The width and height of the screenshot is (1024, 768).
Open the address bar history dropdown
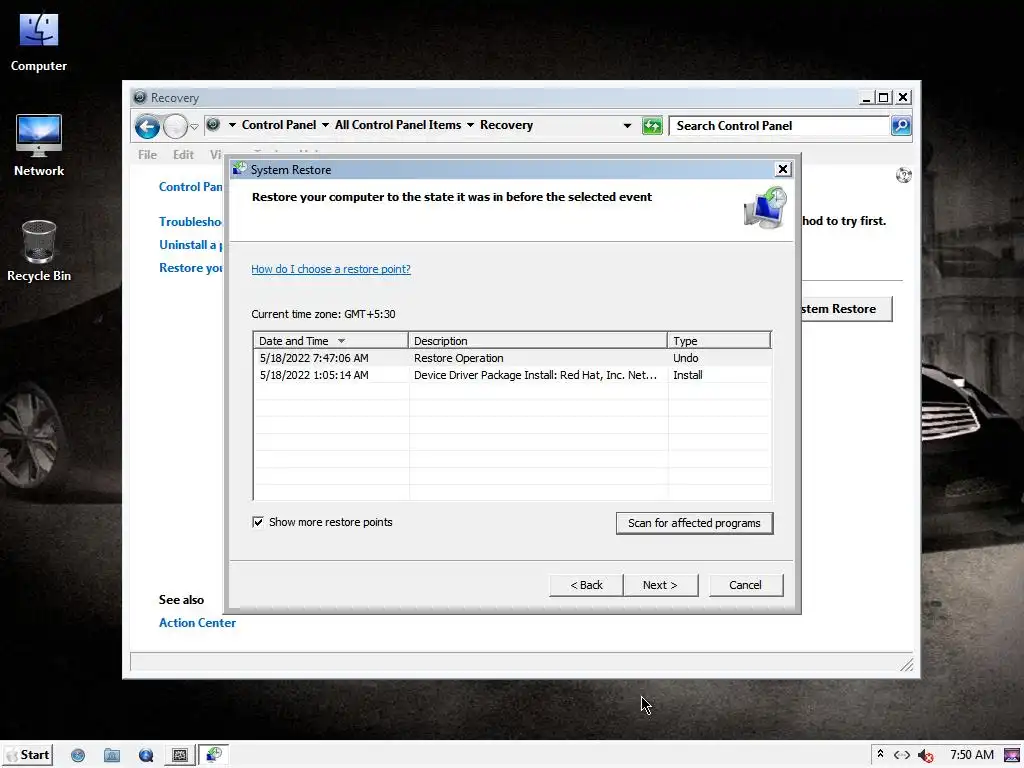pyautogui.click(x=627, y=125)
